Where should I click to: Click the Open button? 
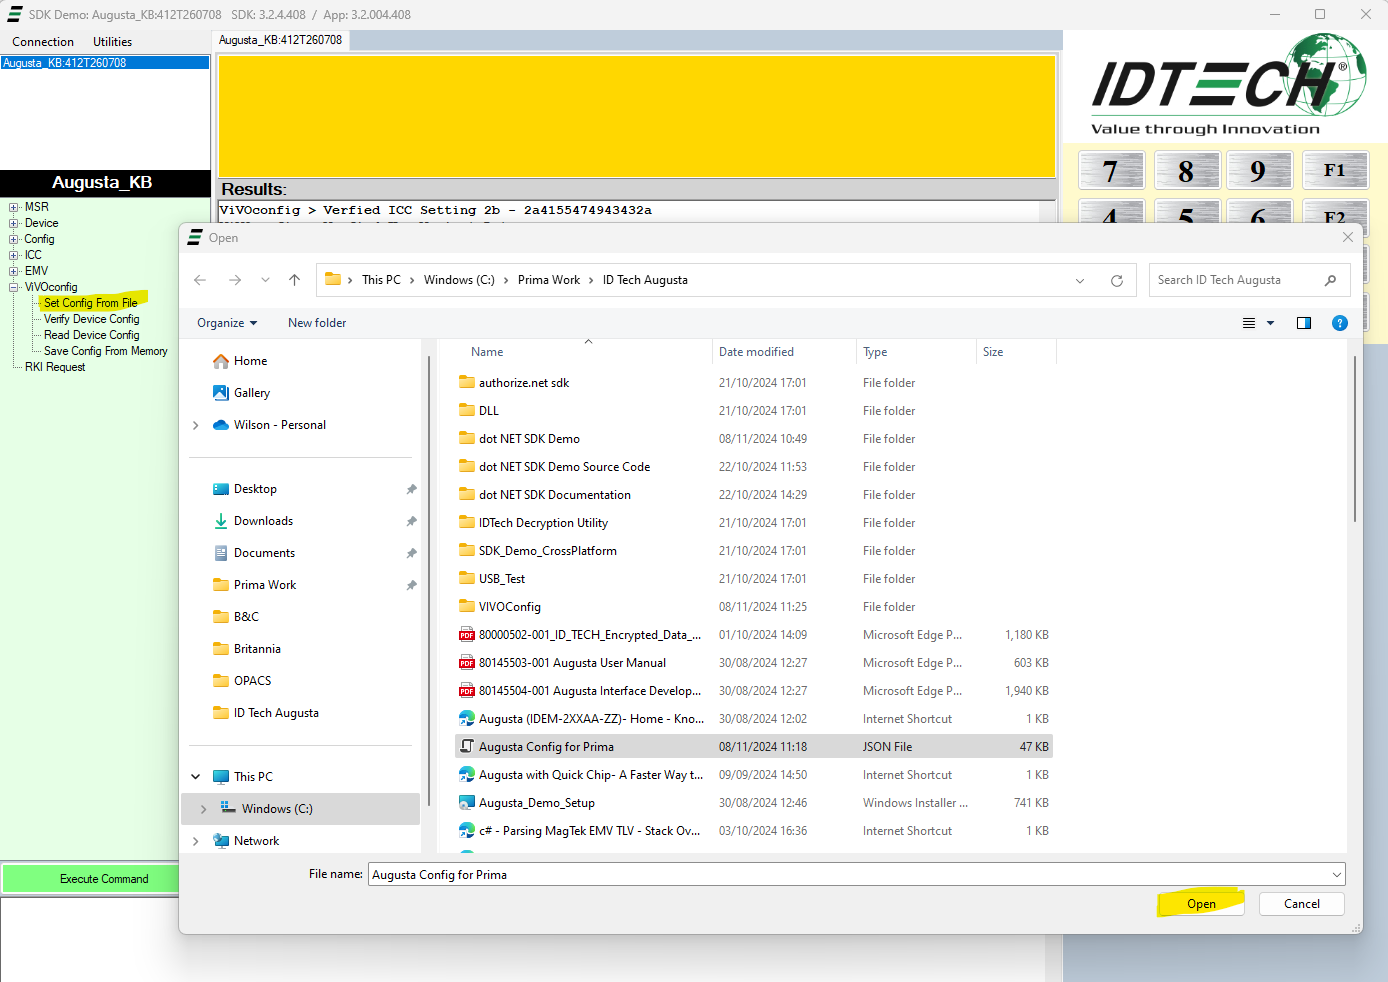tap(1201, 904)
